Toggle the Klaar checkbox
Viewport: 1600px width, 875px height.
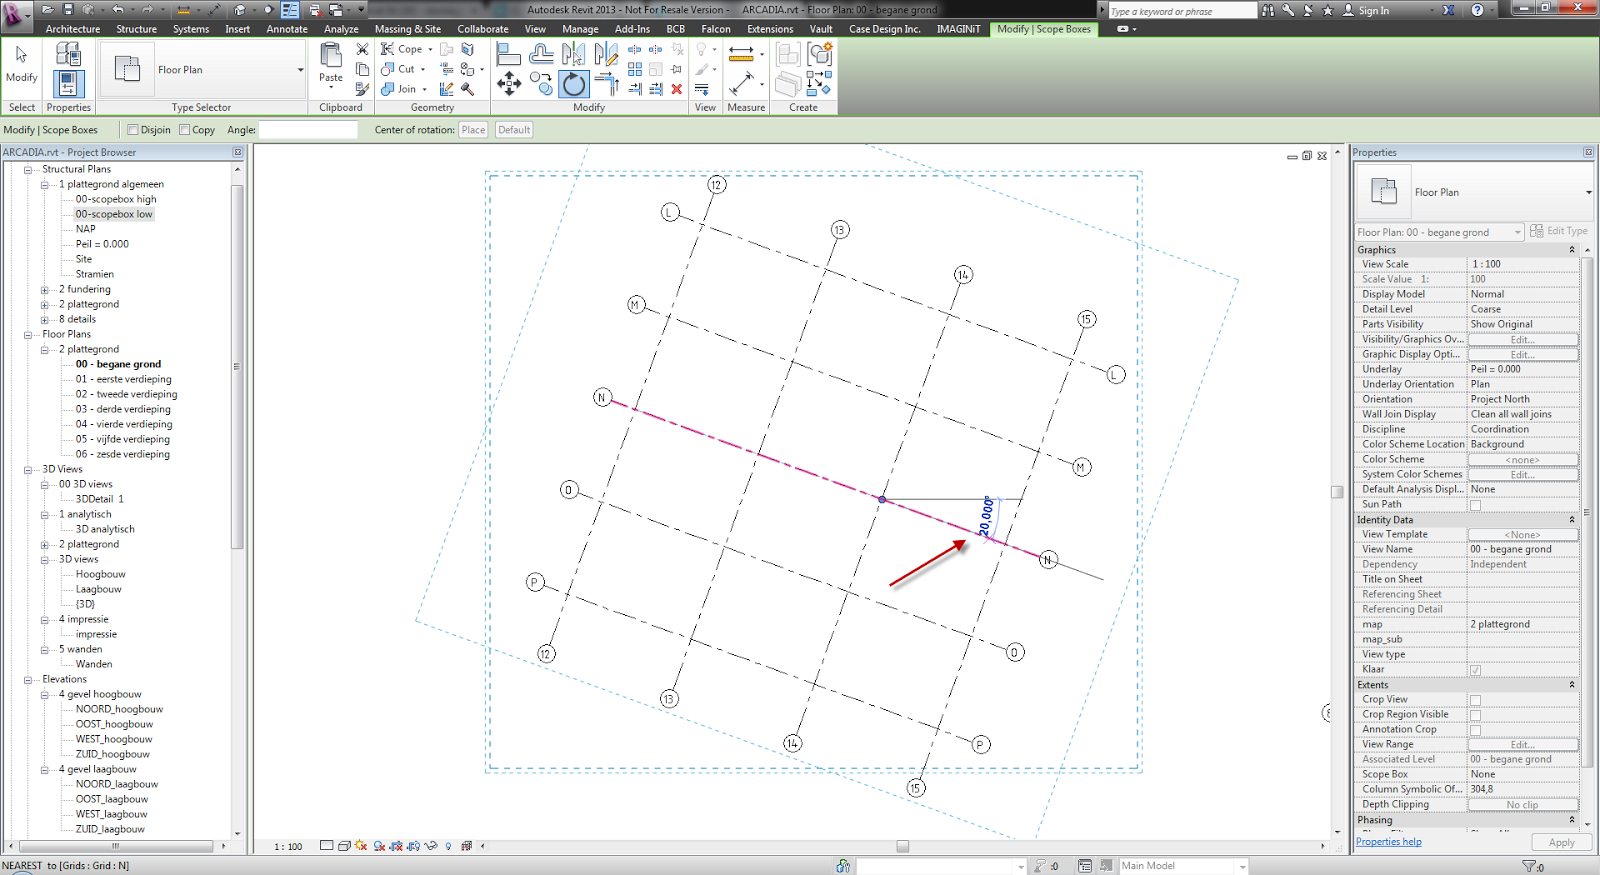[1475, 670]
